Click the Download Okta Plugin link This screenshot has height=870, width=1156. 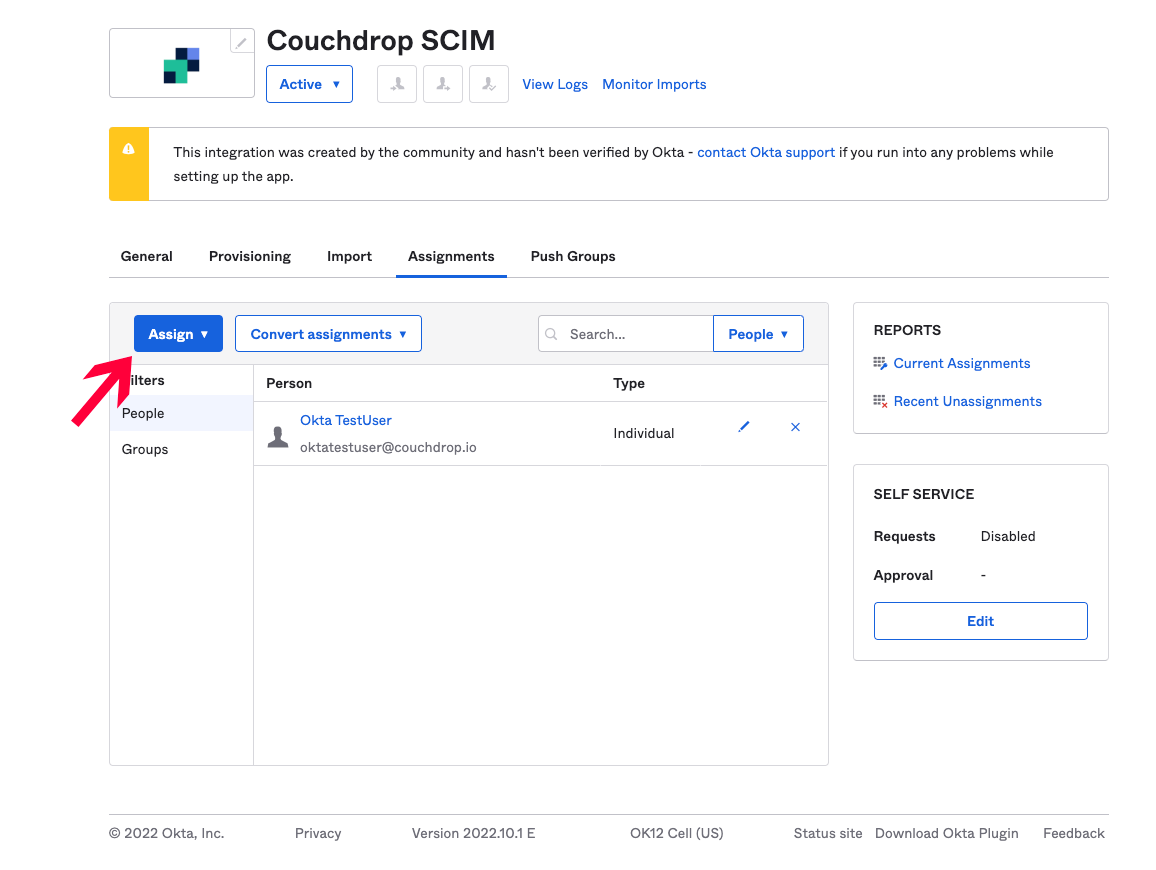click(x=947, y=833)
